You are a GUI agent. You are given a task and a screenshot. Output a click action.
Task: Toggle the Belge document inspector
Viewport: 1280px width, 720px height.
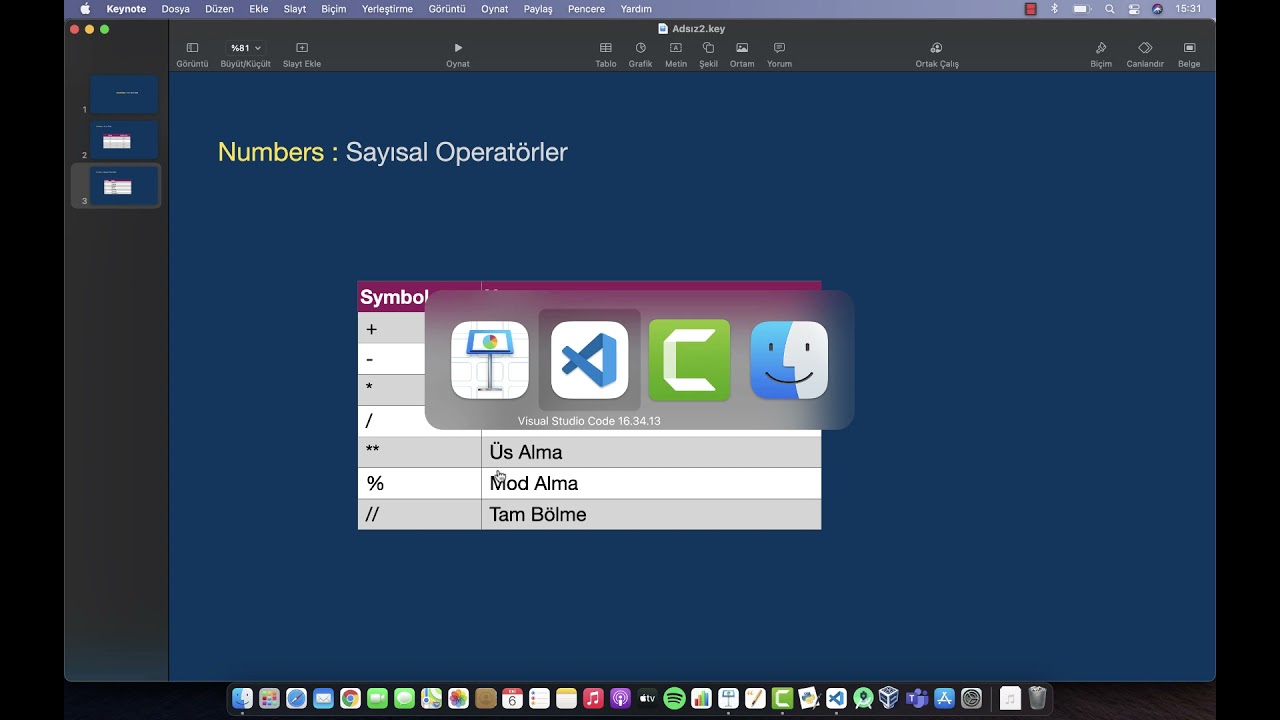(x=1189, y=54)
